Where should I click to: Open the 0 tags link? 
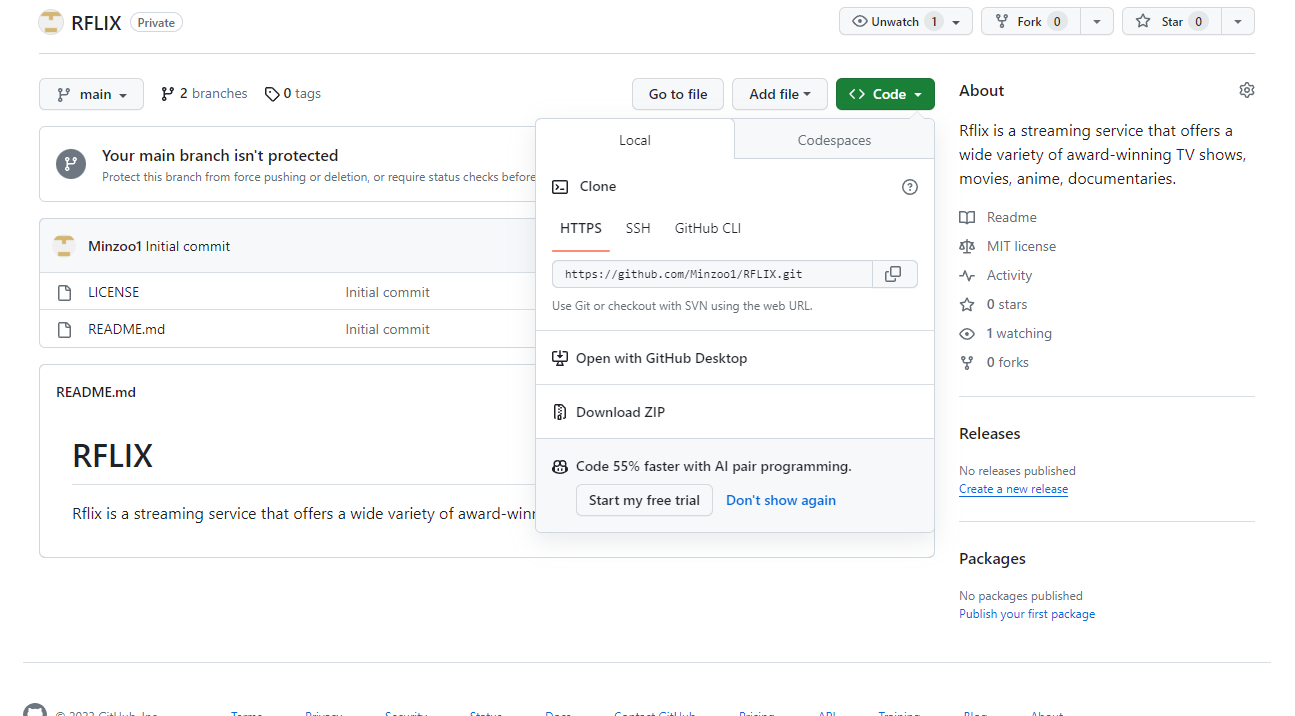293,94
